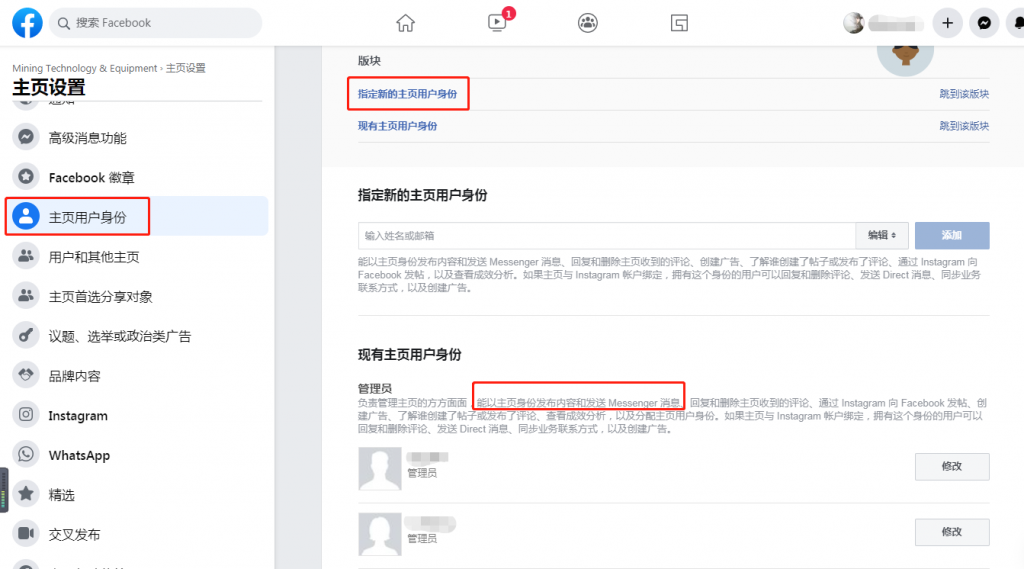This screenshot has width=1024, height=569.
Task: Click 现有主页用户身份 section link
Action: point(398,126)
